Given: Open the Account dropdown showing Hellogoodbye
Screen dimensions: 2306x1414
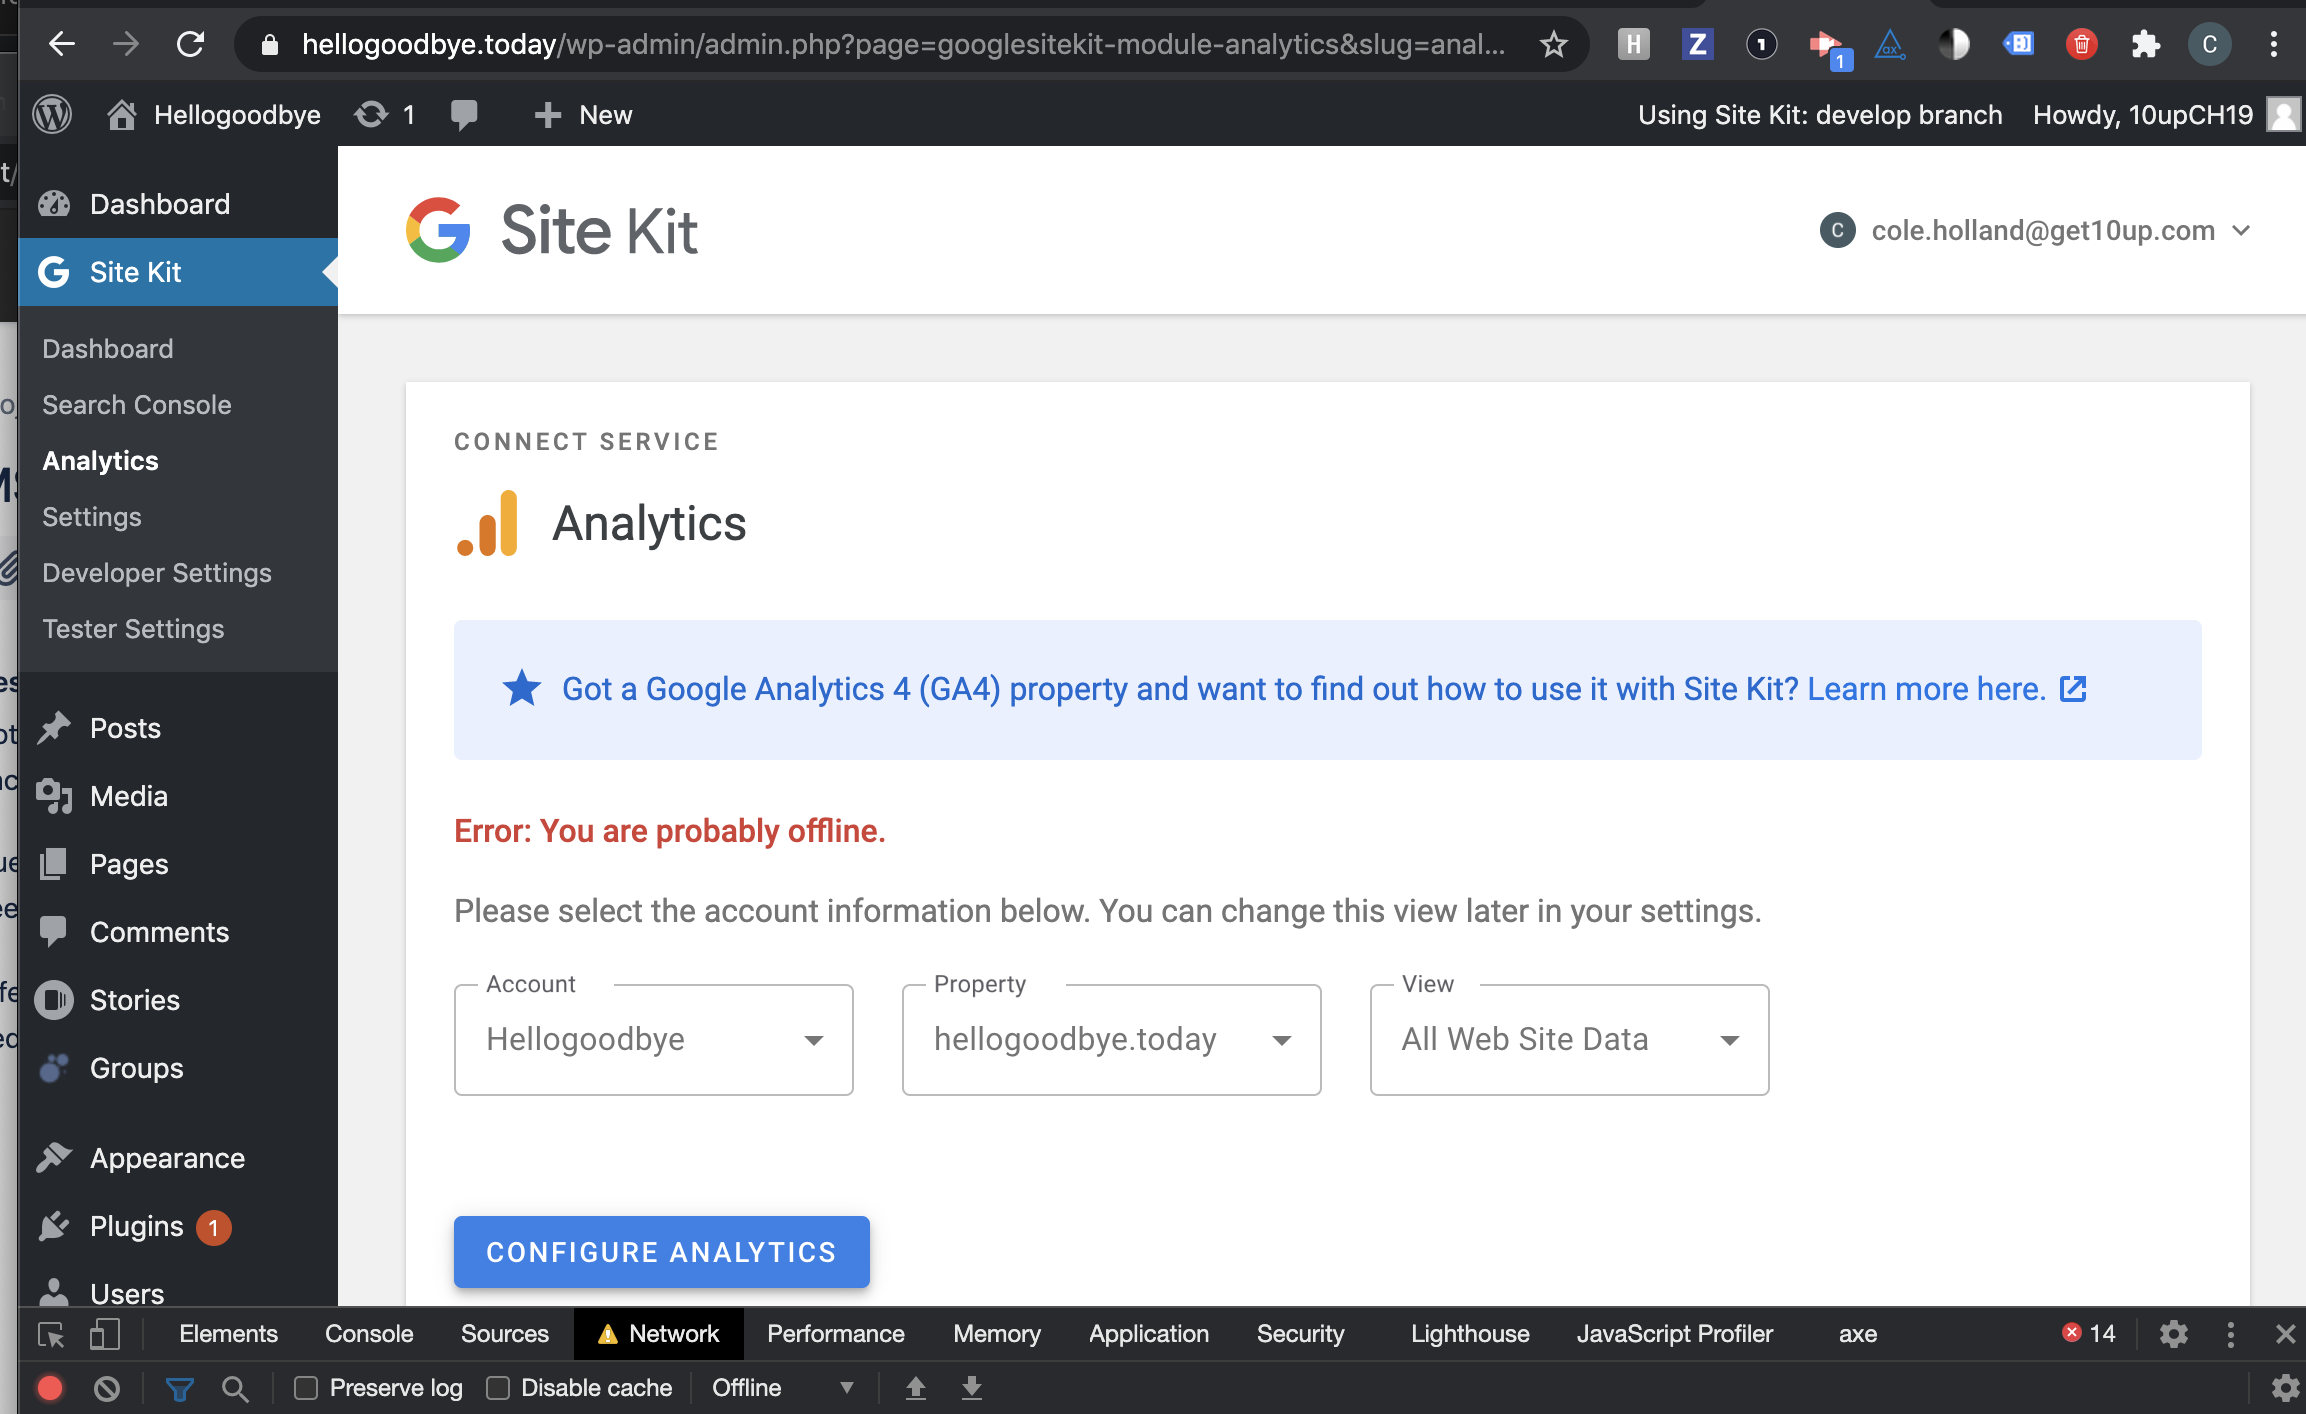Looking at the screenshot, I should 654,1040.
